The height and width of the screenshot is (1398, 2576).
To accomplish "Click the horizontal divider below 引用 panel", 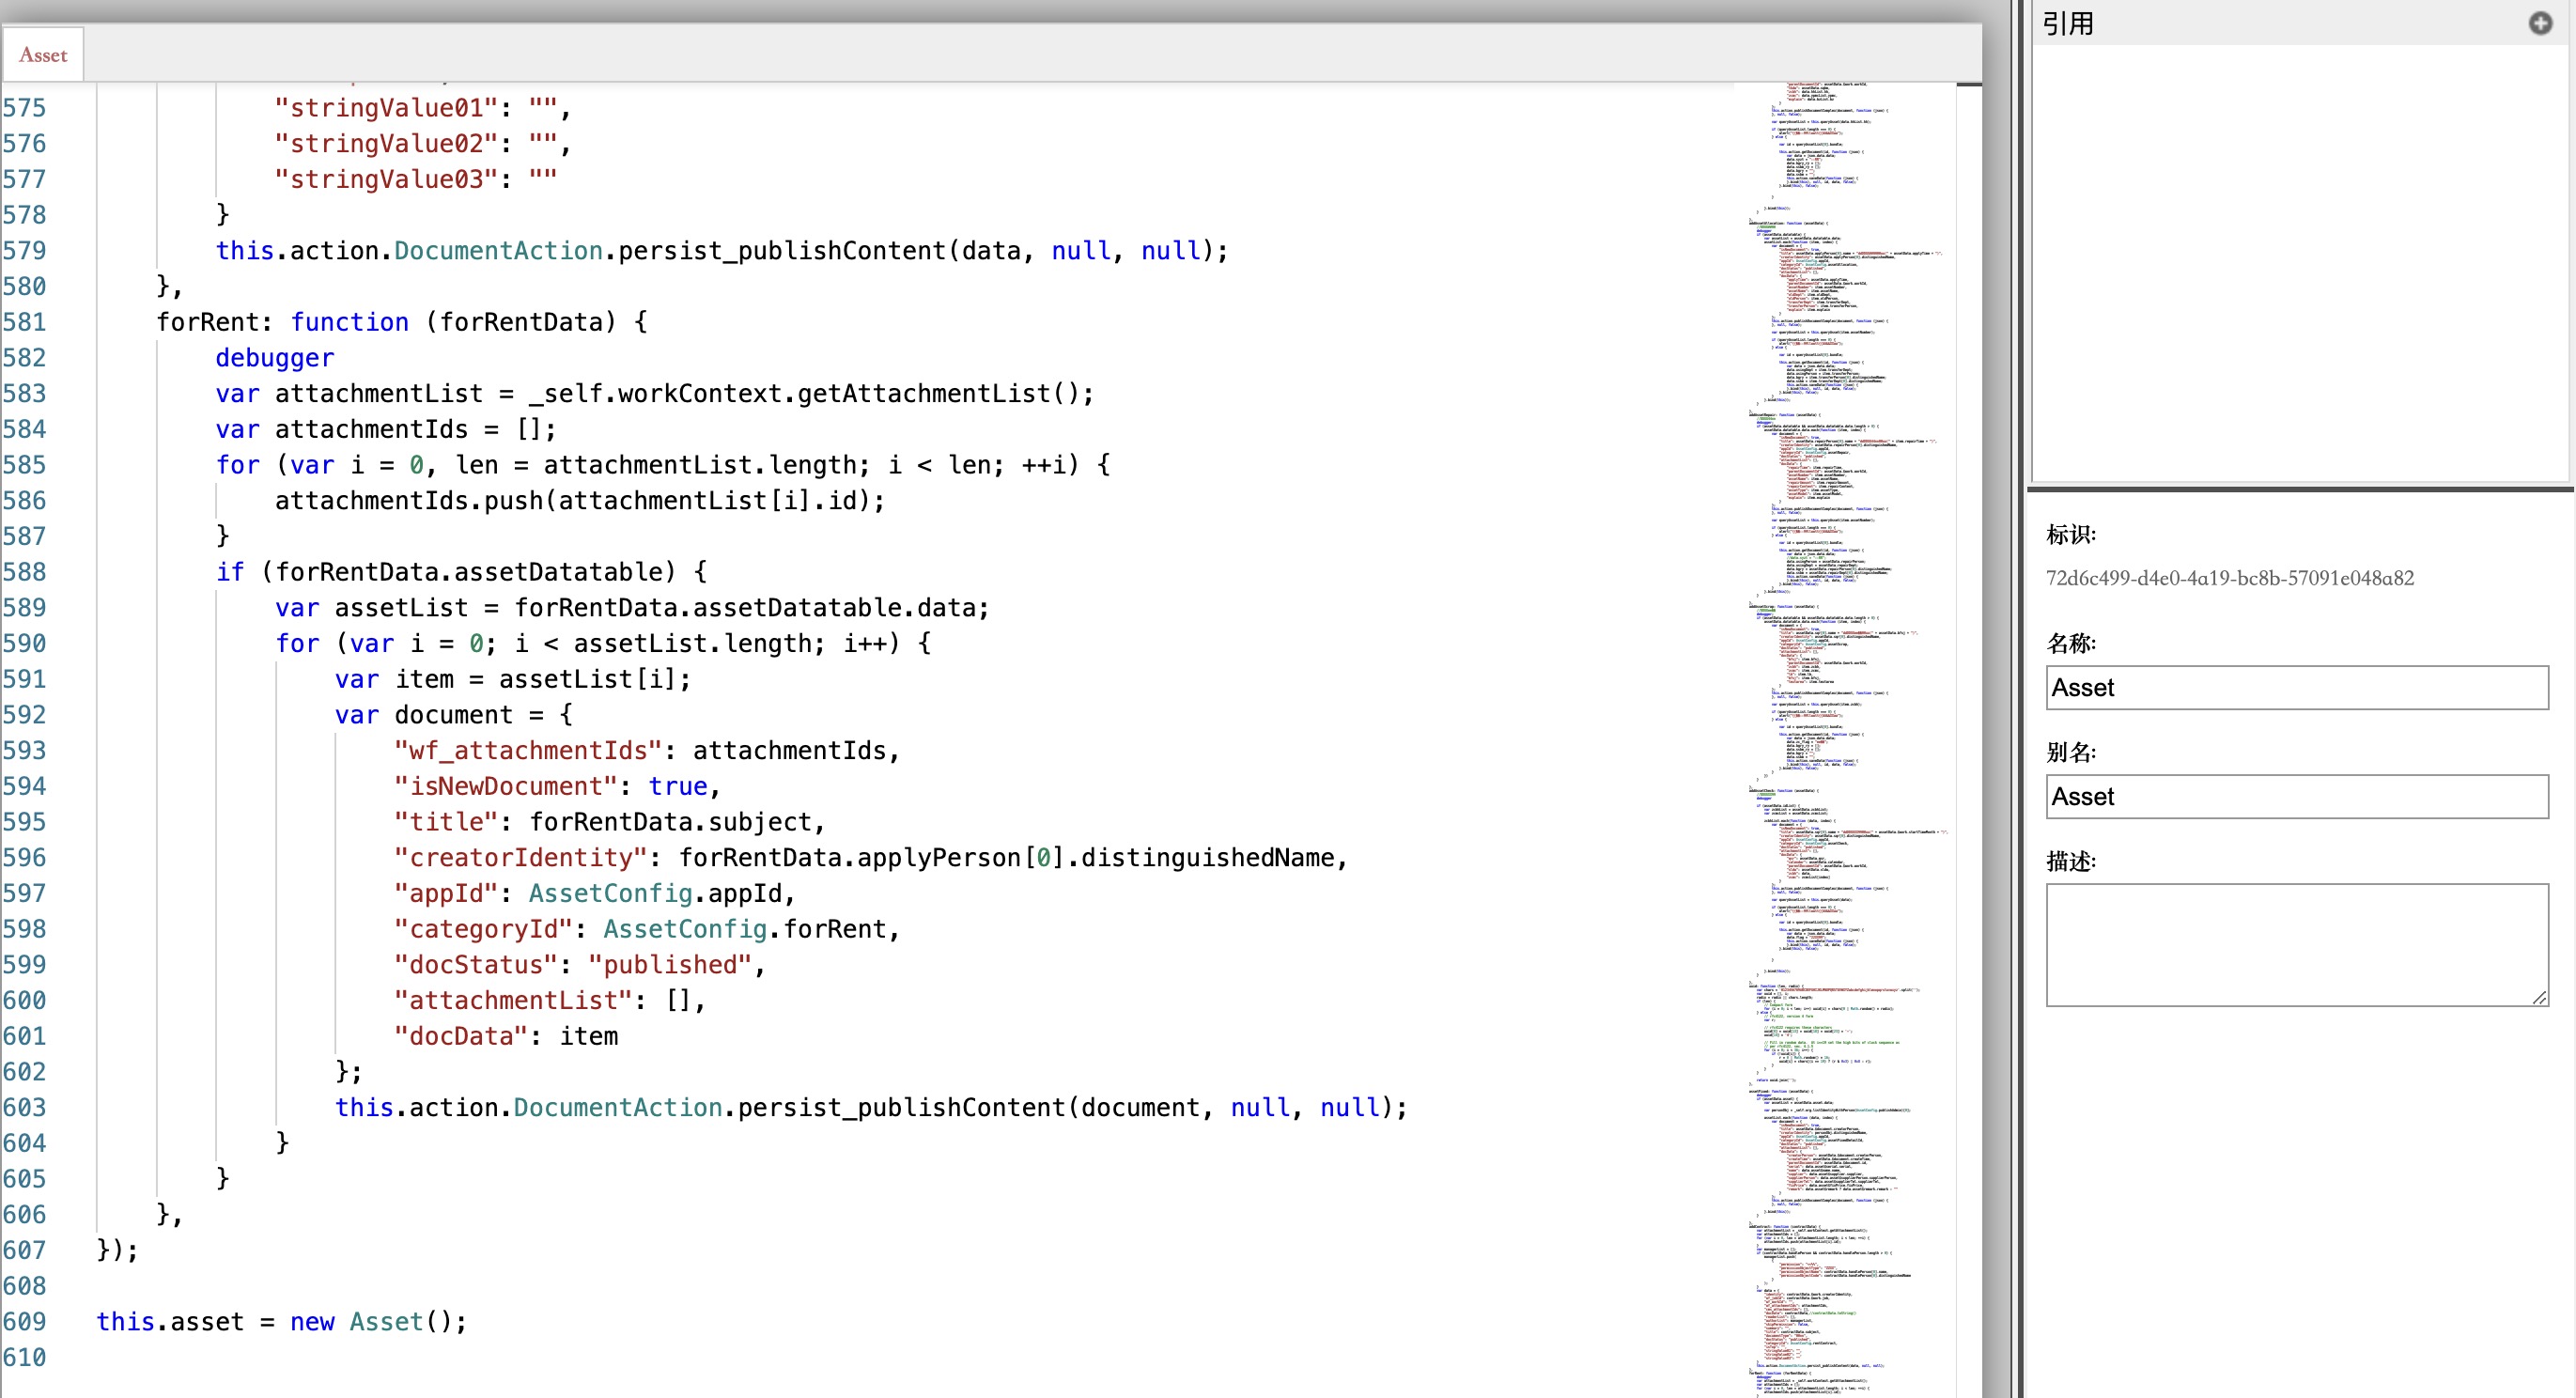I will (2300, 489).
